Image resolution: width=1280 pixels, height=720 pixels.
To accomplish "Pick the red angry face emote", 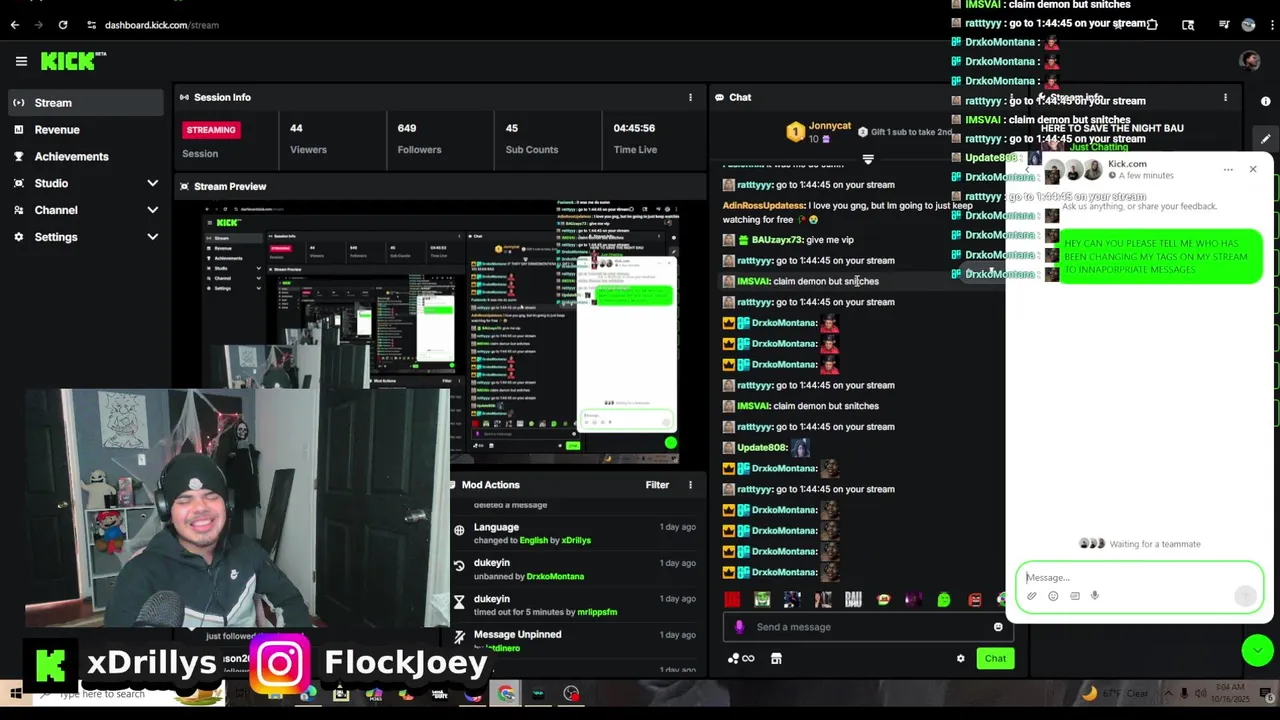I will pyautogui.click(x=975, y=600).
